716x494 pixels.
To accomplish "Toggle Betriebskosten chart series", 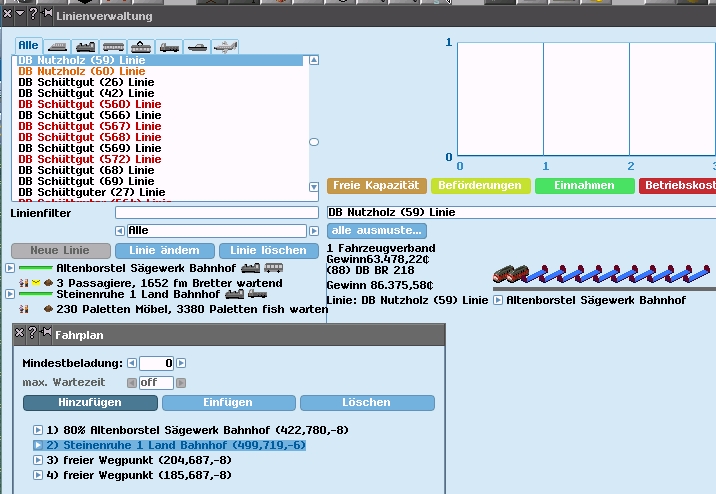I will (x=678, y=186).
